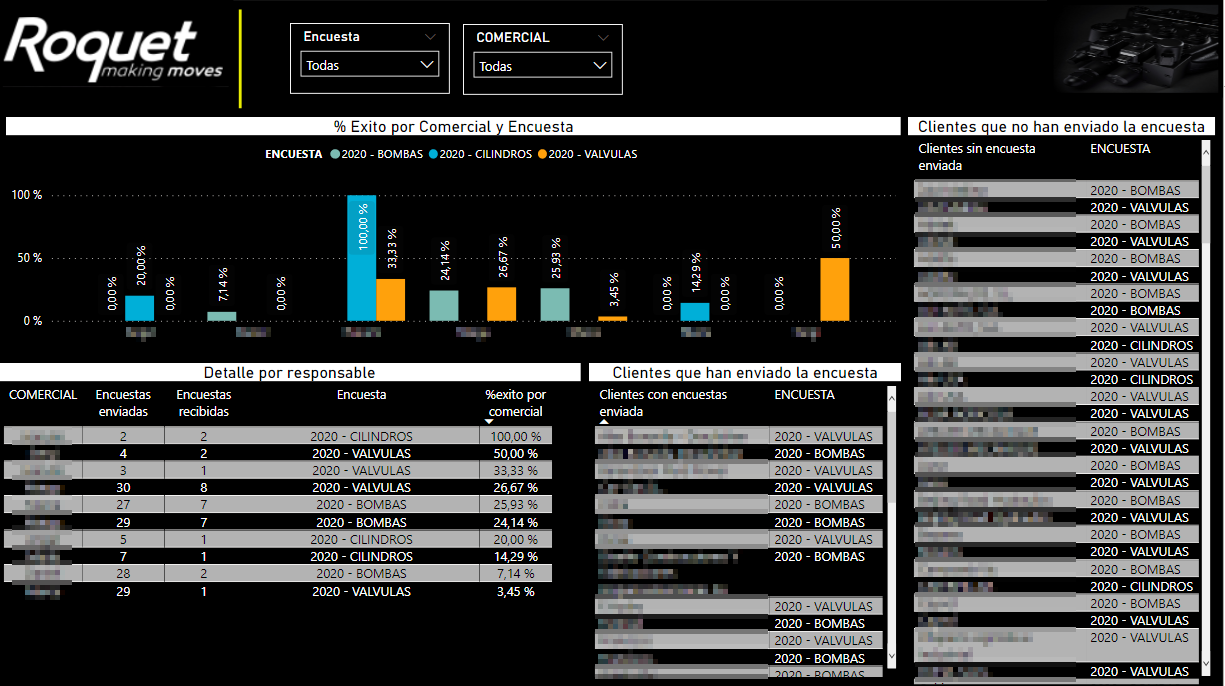Image resolution: width=1225 pixels, height=686 pixels.
Task: Open the Encuesta slicer dropdown showing Todas
Action: click(369, 65)
